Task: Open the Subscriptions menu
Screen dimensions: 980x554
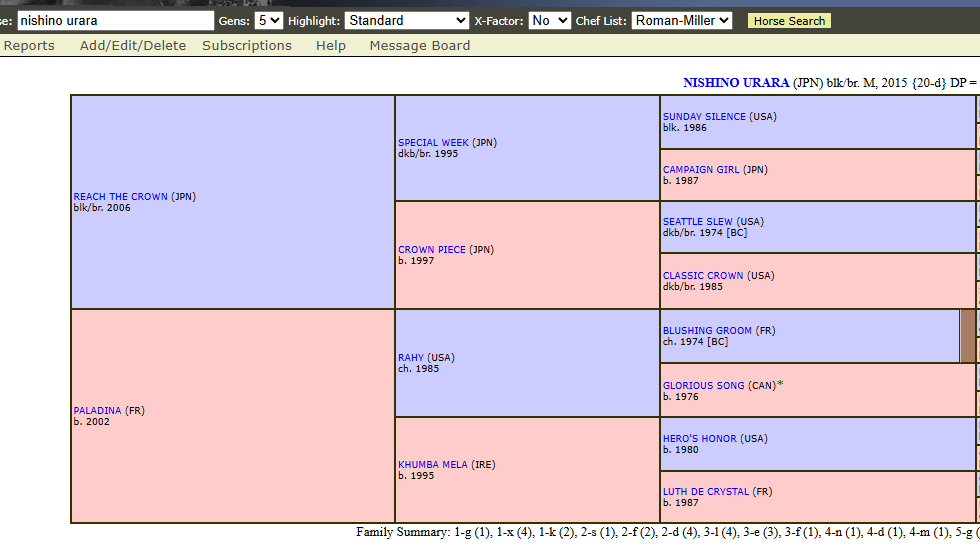Action: (x=247, y=46)
